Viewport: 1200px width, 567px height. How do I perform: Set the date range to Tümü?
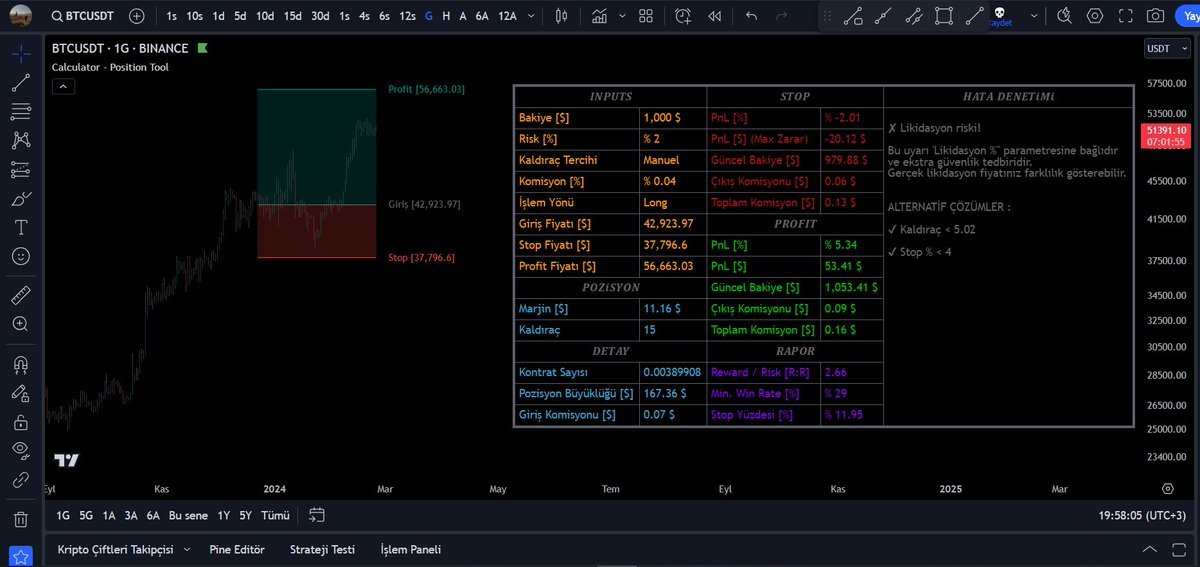tap(275, 515)
